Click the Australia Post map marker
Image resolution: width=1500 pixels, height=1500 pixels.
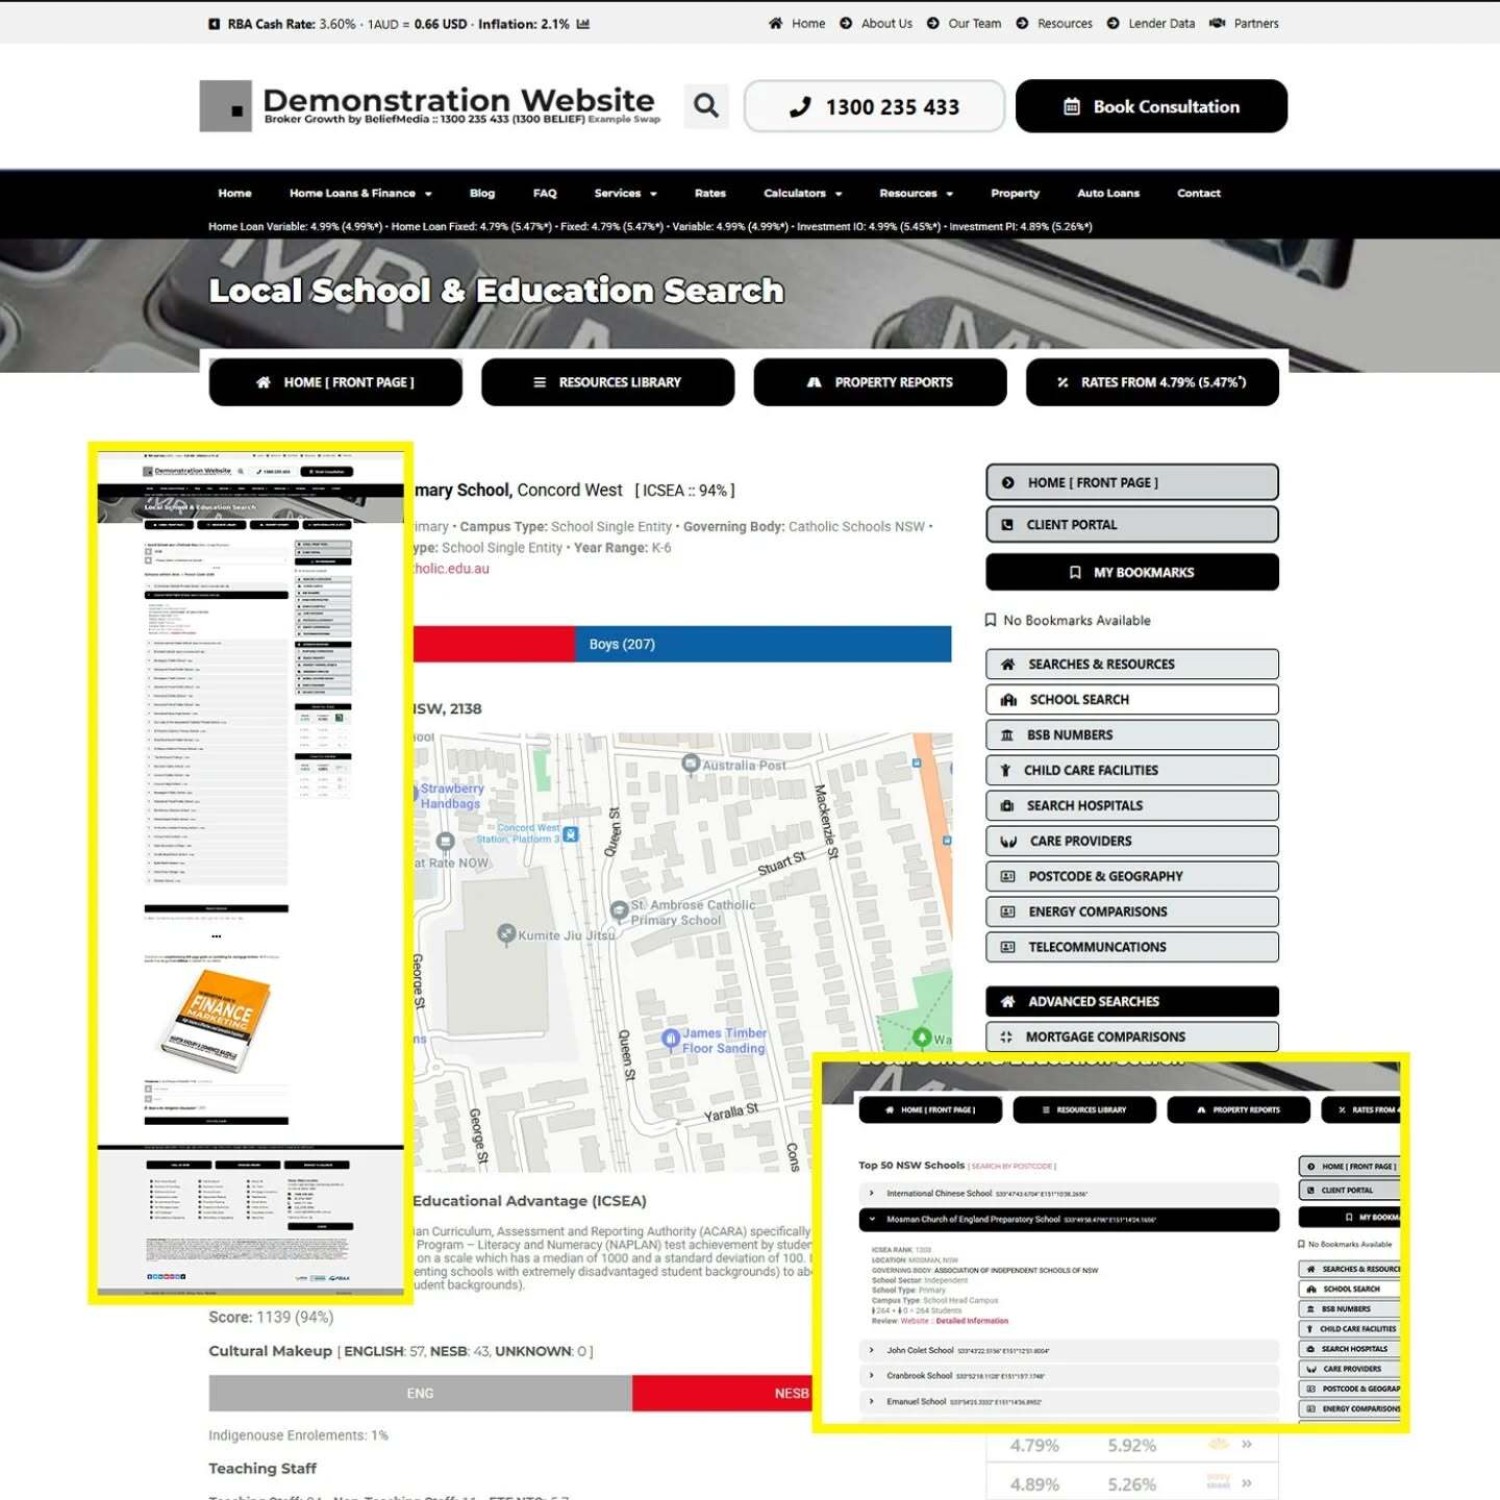tap(690, 764)
